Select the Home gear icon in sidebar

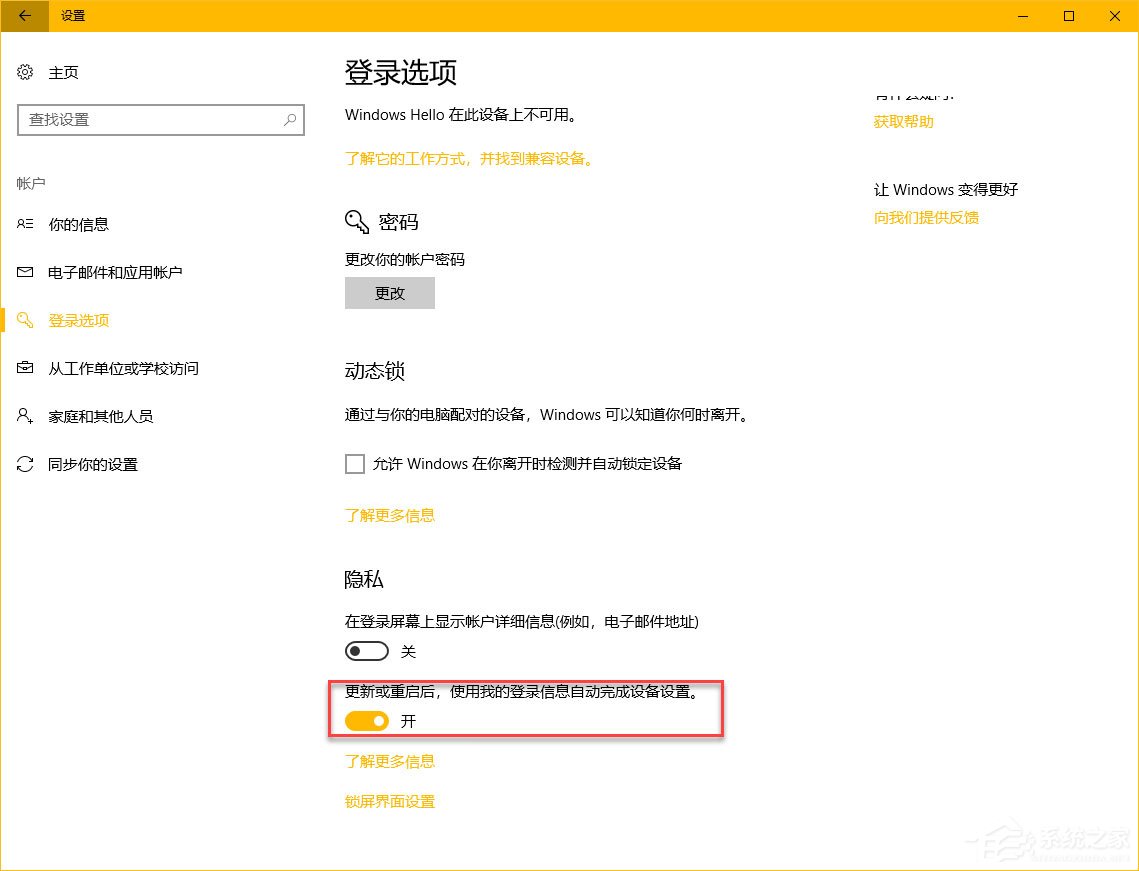point(24,72)
